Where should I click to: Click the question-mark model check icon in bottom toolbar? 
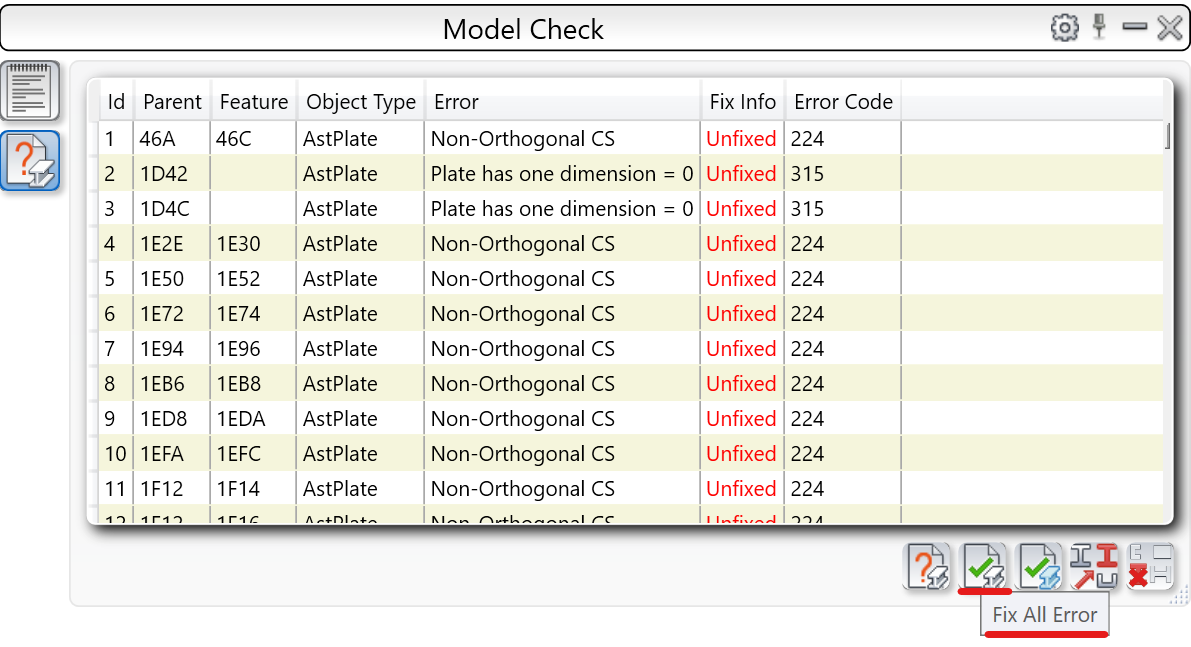tap(929, 567)
